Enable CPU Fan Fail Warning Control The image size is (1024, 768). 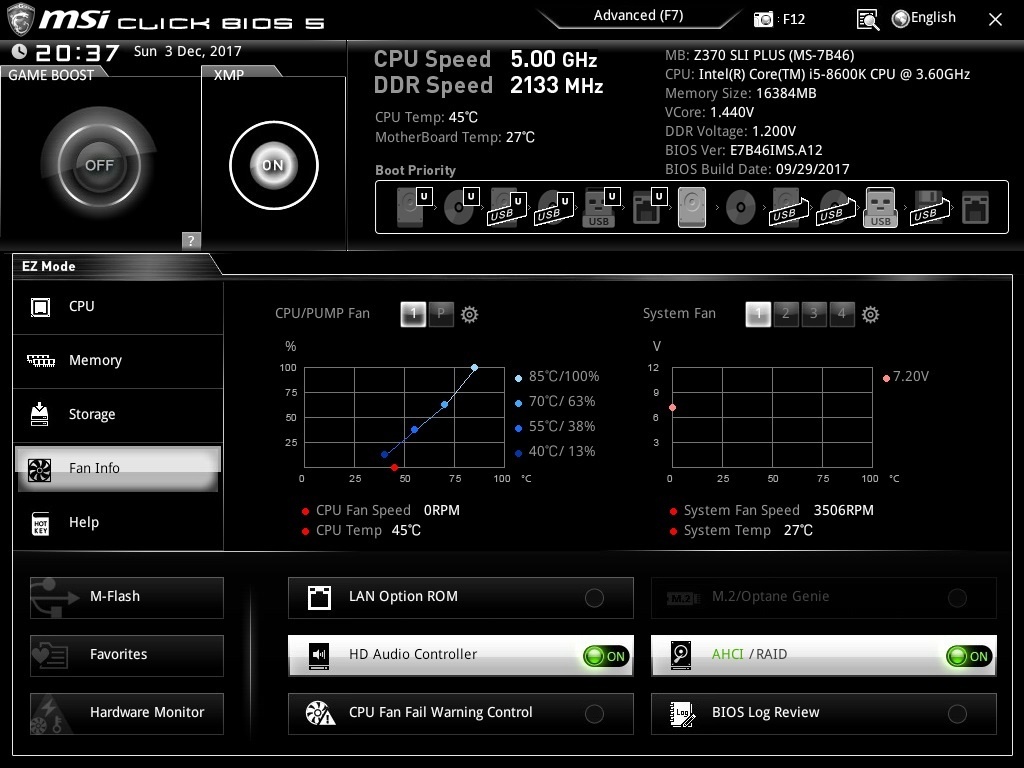tap(460, 713)
